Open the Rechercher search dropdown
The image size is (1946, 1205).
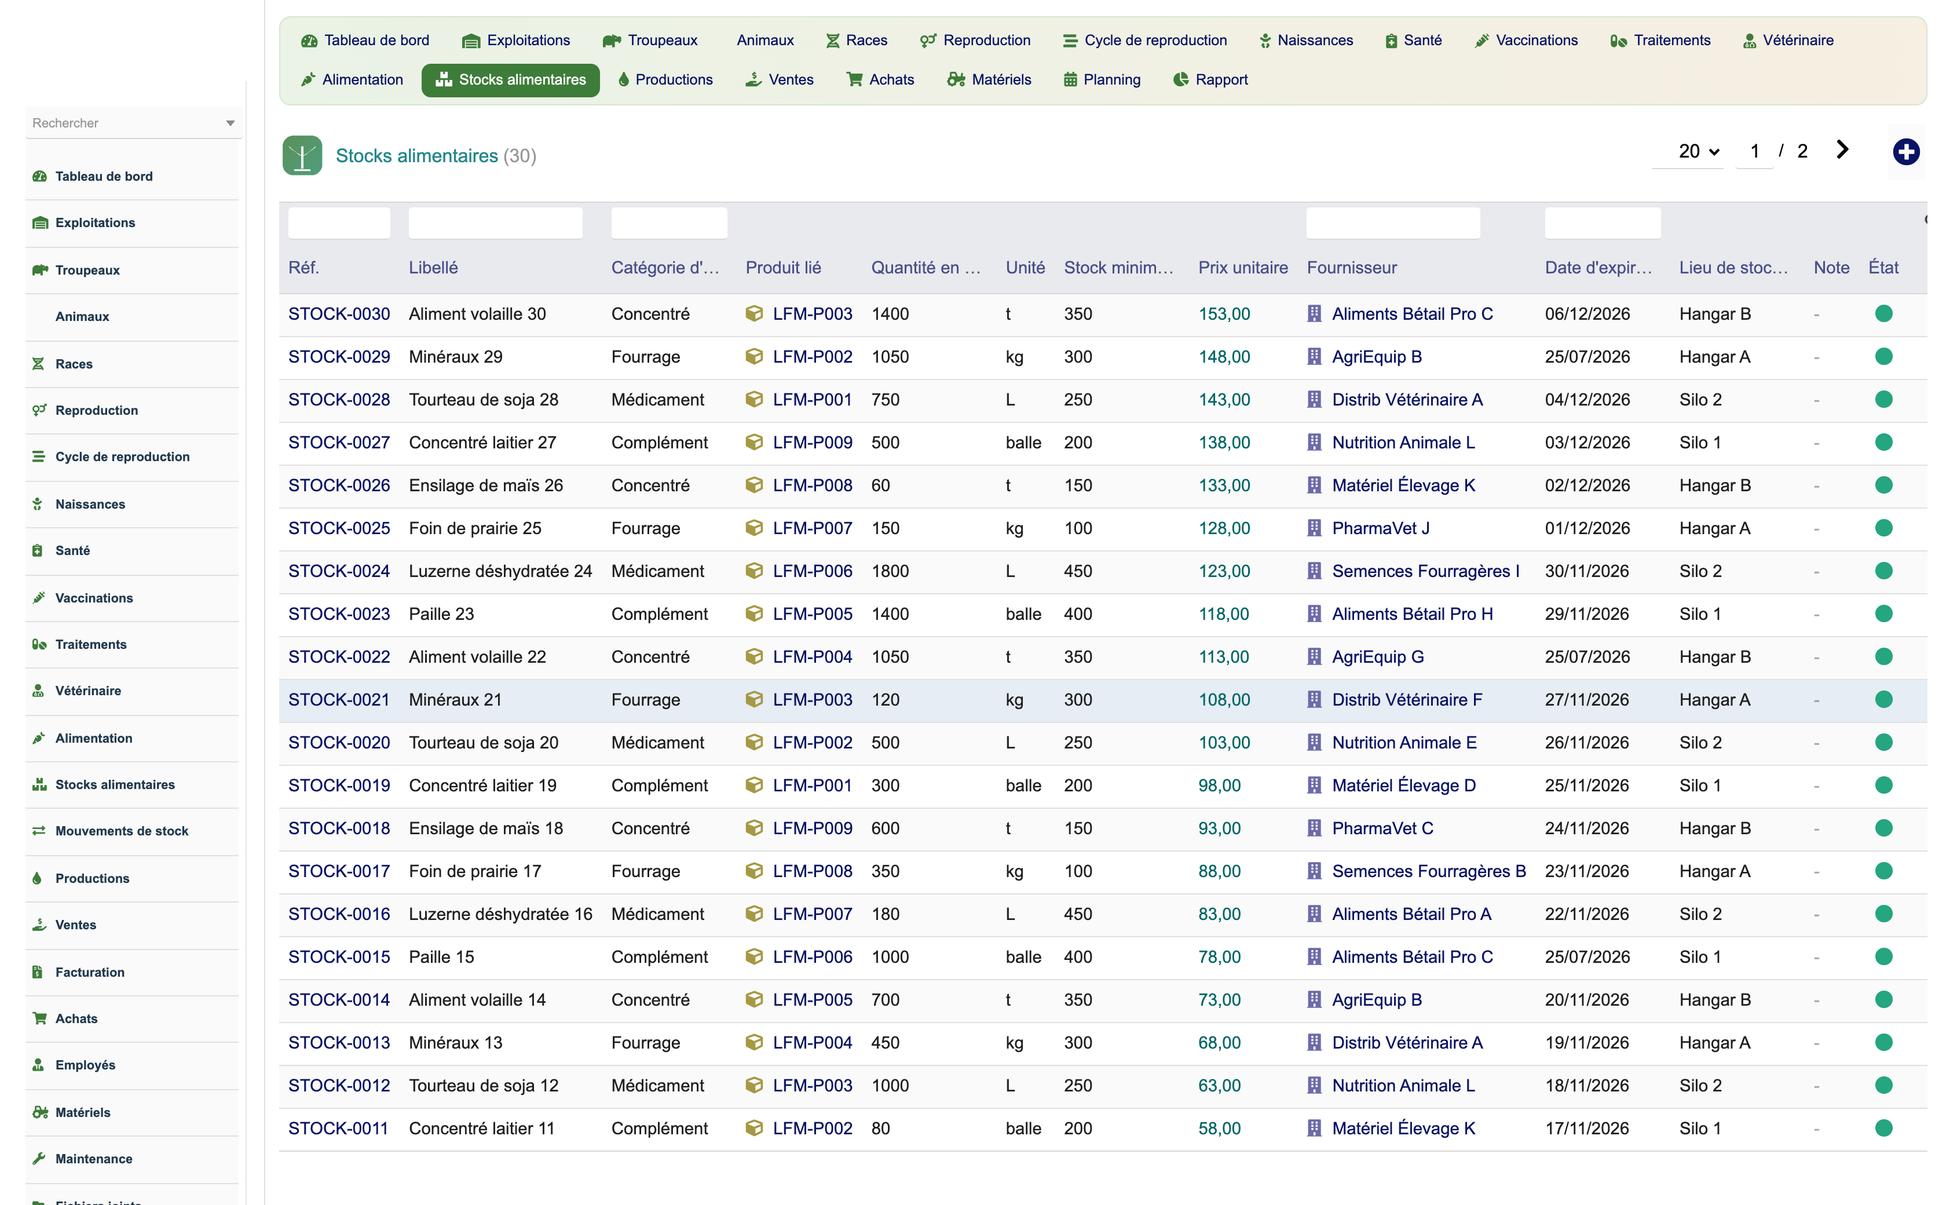133,123
